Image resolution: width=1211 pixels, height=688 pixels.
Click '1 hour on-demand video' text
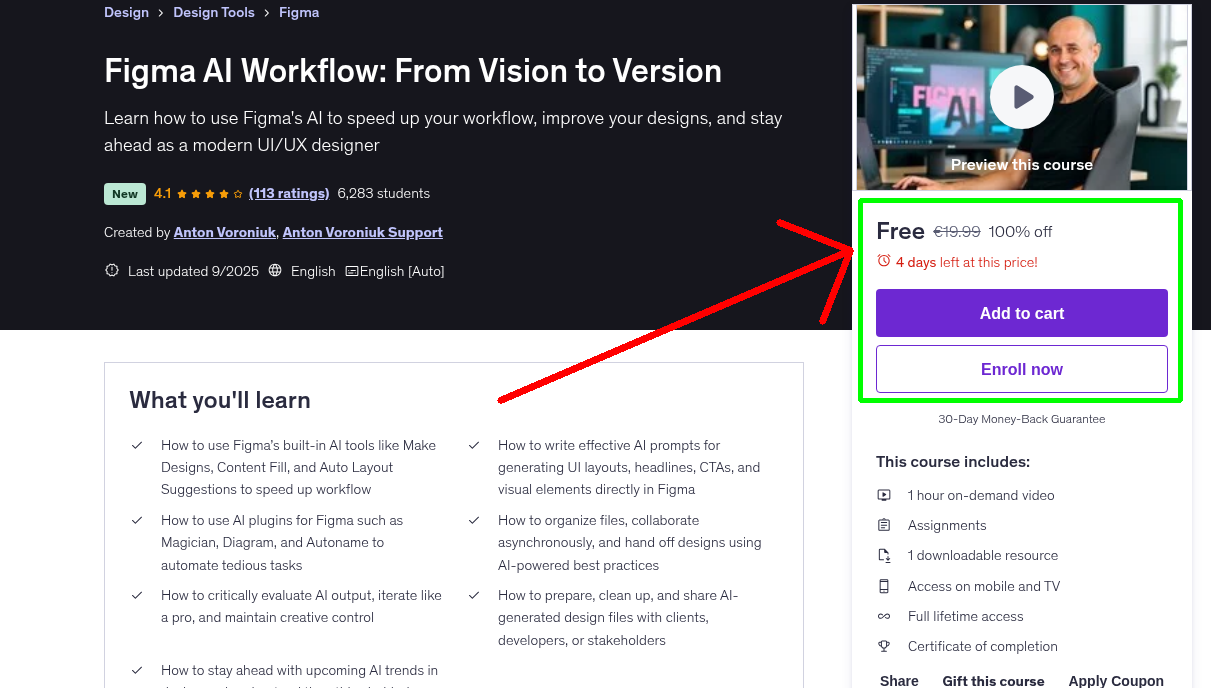[x=981, y=495]
